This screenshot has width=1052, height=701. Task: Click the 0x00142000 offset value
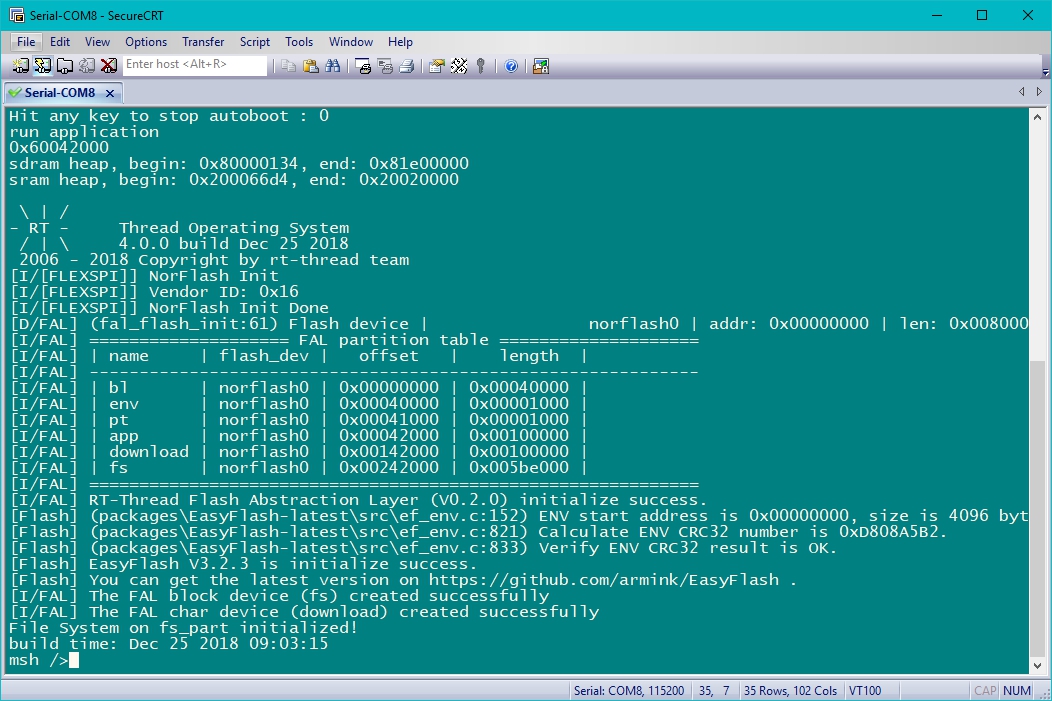point(388,451)
